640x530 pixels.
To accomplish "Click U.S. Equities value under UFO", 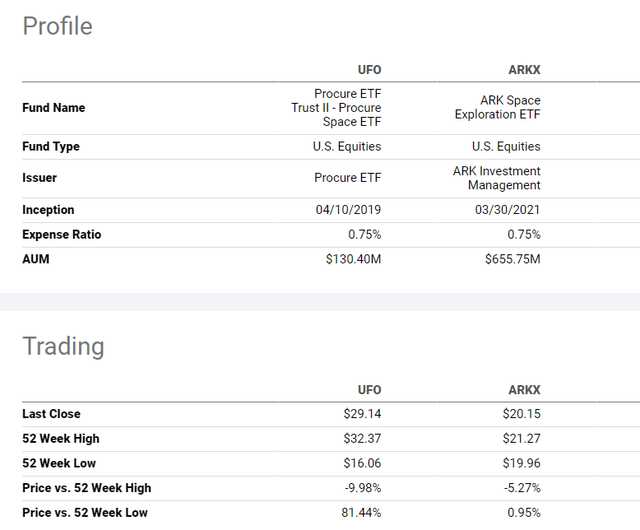I will [x=347, y=147].
